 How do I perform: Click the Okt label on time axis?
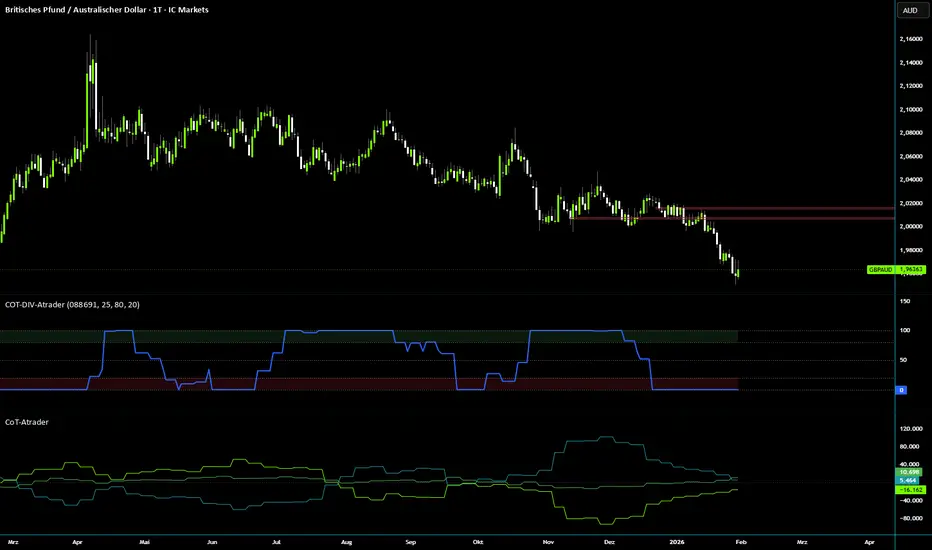(478, 542)
